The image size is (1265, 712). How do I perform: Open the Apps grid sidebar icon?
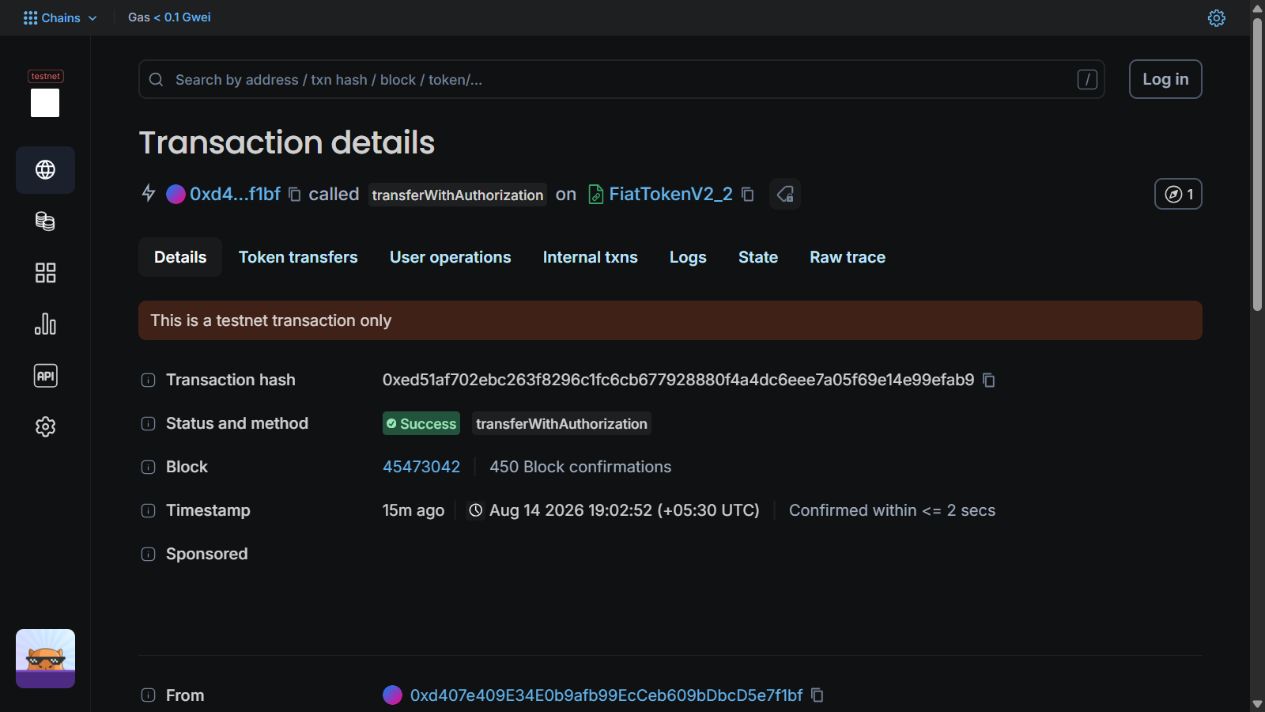pyautogui.click(x=45, y=273)
